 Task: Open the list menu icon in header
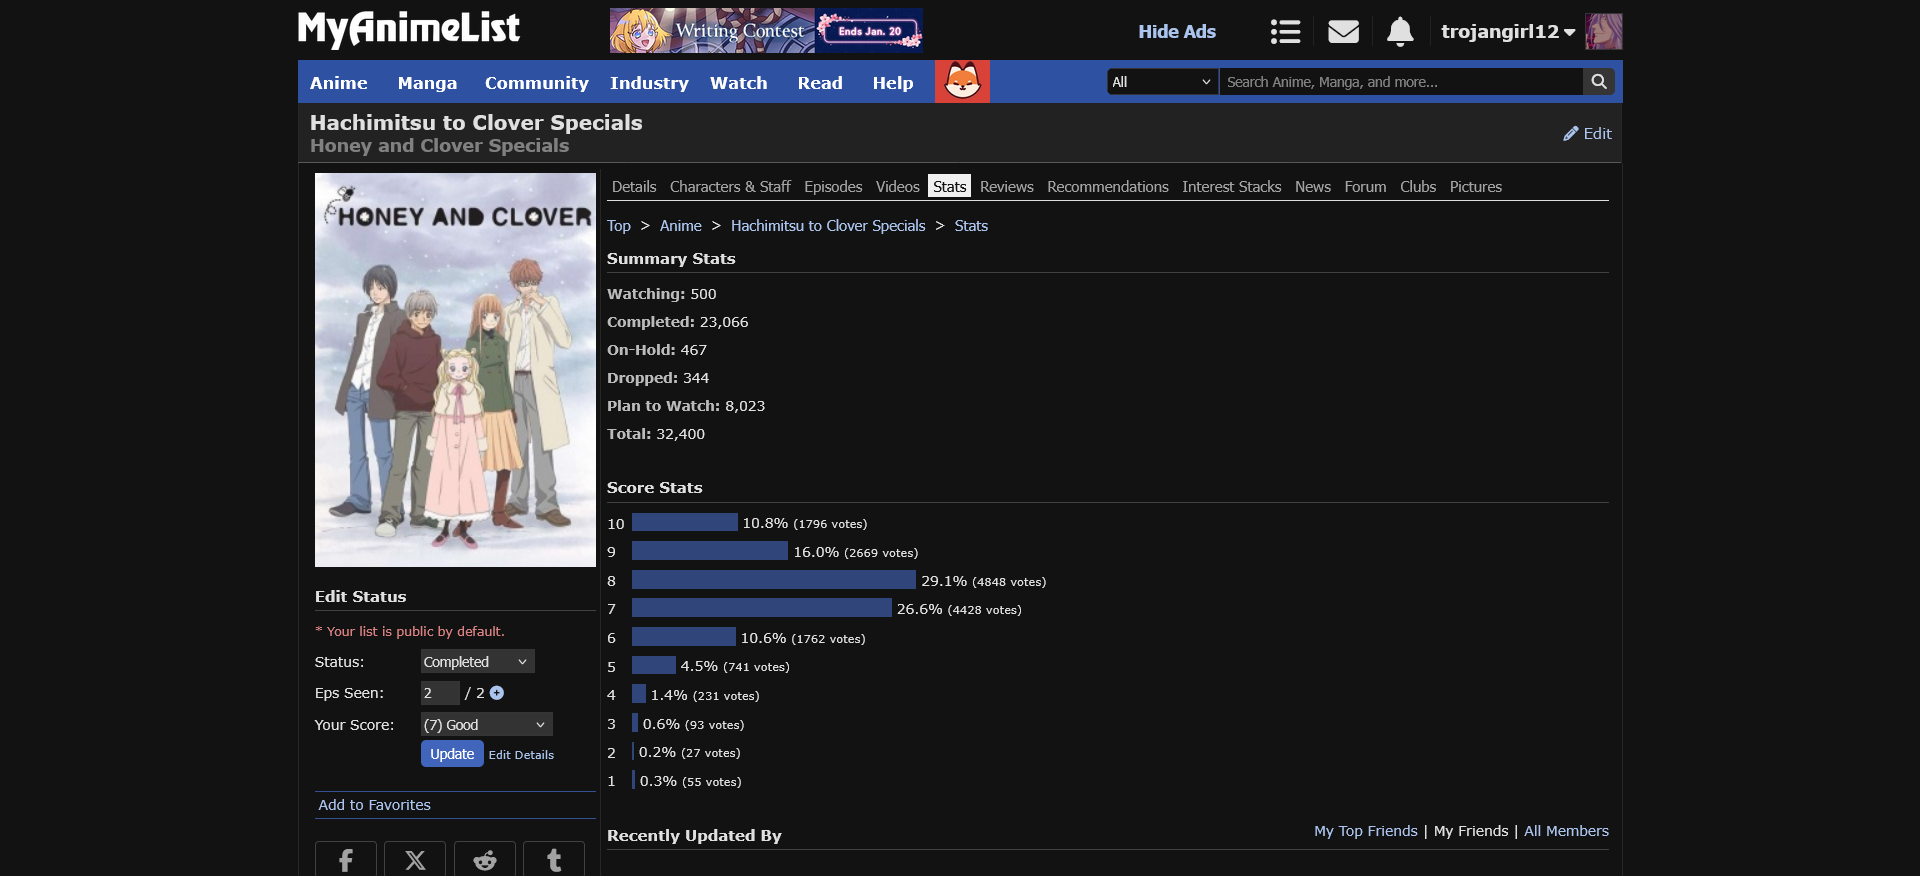coord(1285,32)
